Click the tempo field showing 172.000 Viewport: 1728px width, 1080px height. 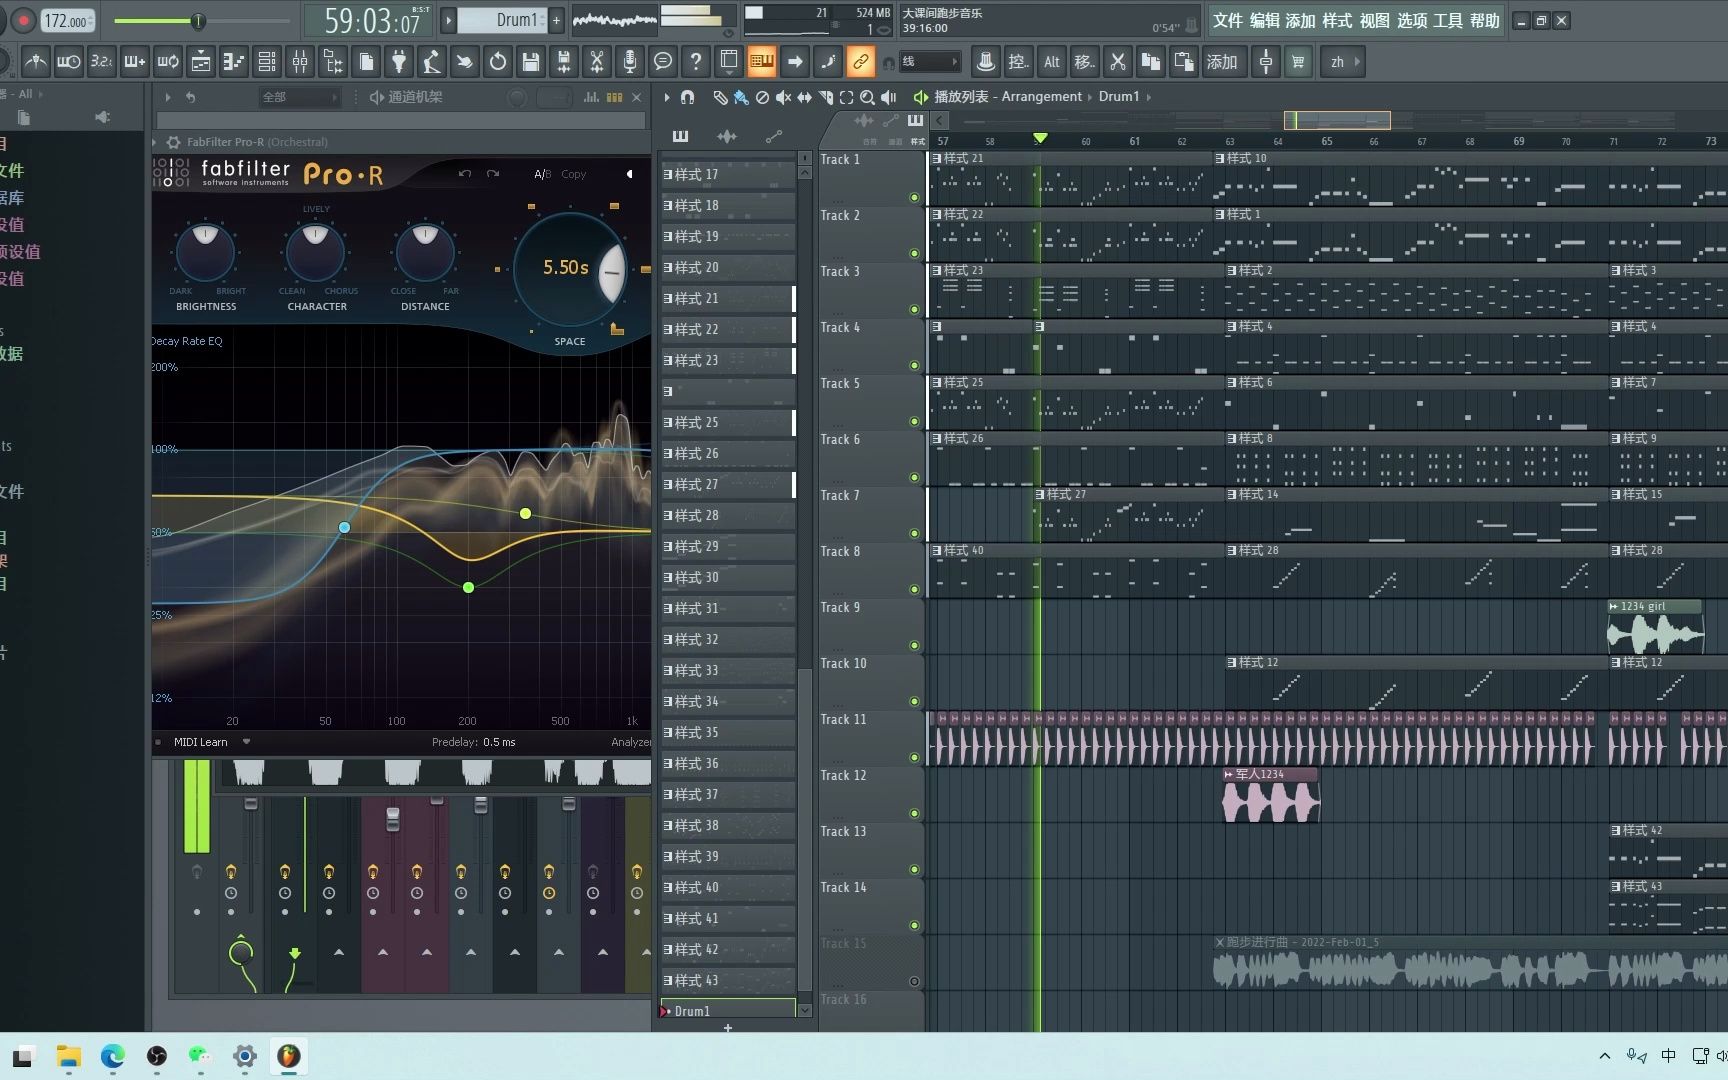pyautogui.click(x=67, y=20)
